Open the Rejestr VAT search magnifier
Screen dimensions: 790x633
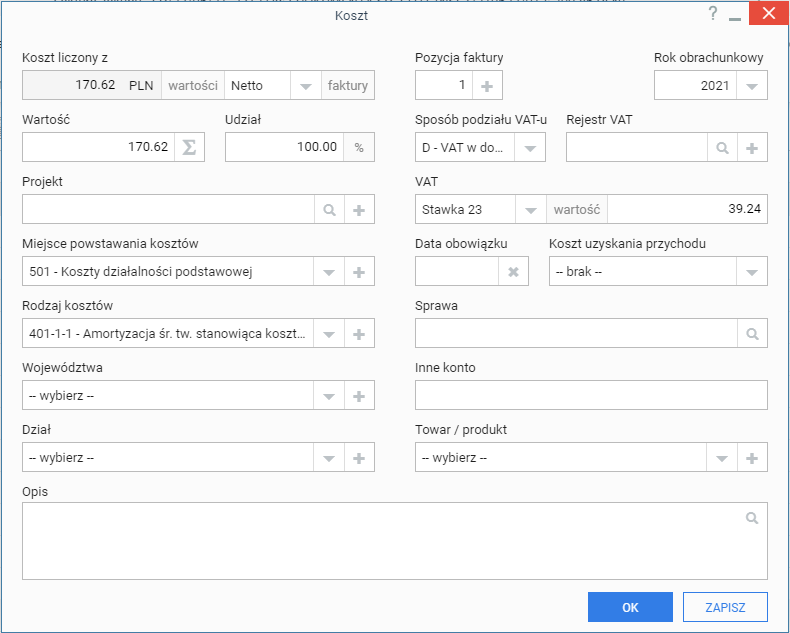pyautogui.click(x=722, y=147)
